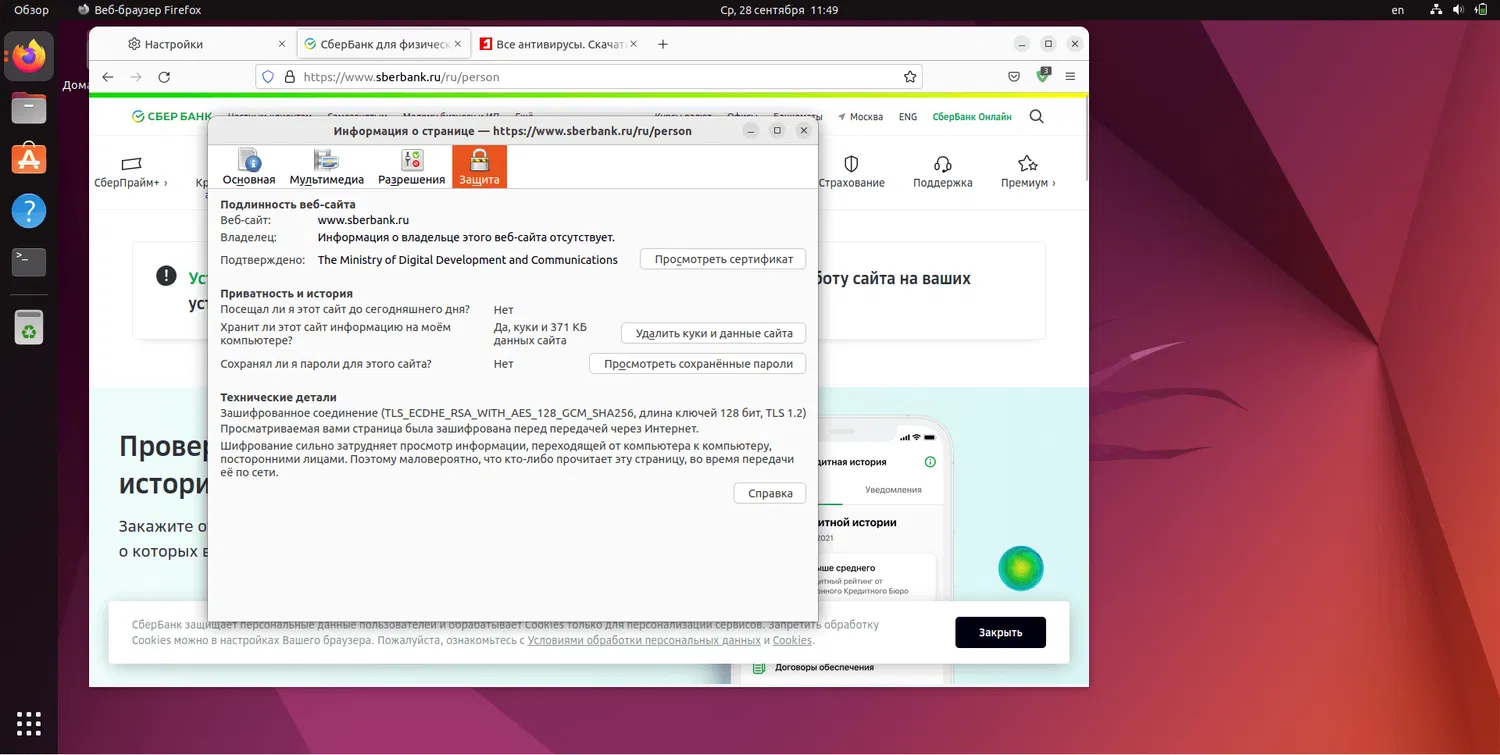Select the Защита tab with padlock icon
The width and height of the screenshot is (1500, 755).
pyautogui.click(x=479, y=167)
